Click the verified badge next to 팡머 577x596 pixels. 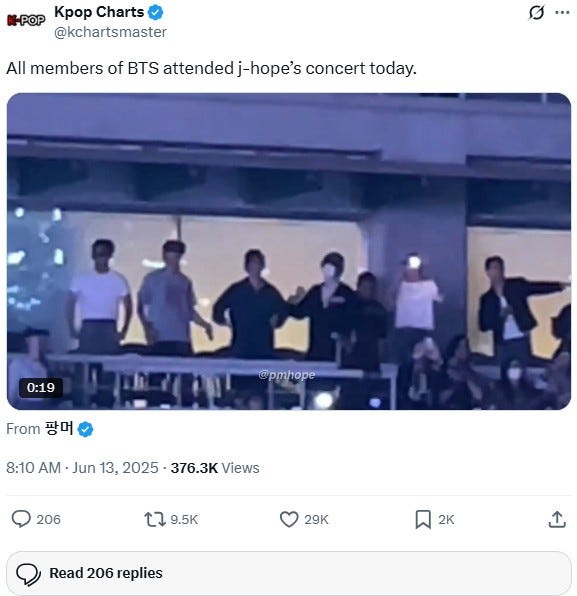[x=85, y=429]
